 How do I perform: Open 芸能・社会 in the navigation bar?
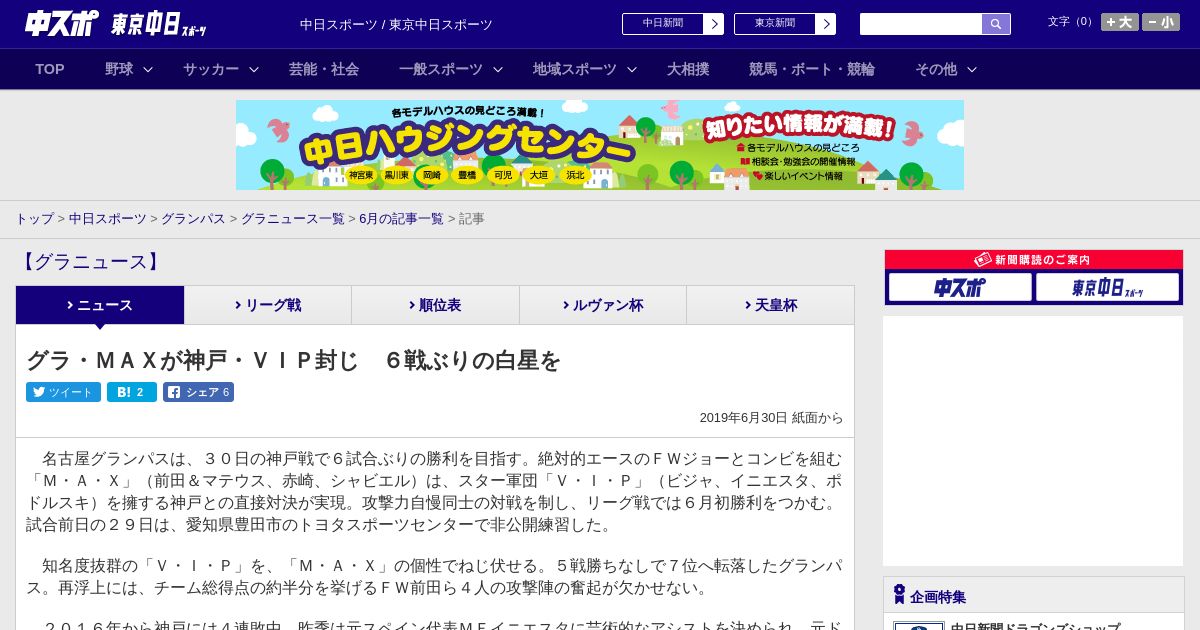coord(324,69)
